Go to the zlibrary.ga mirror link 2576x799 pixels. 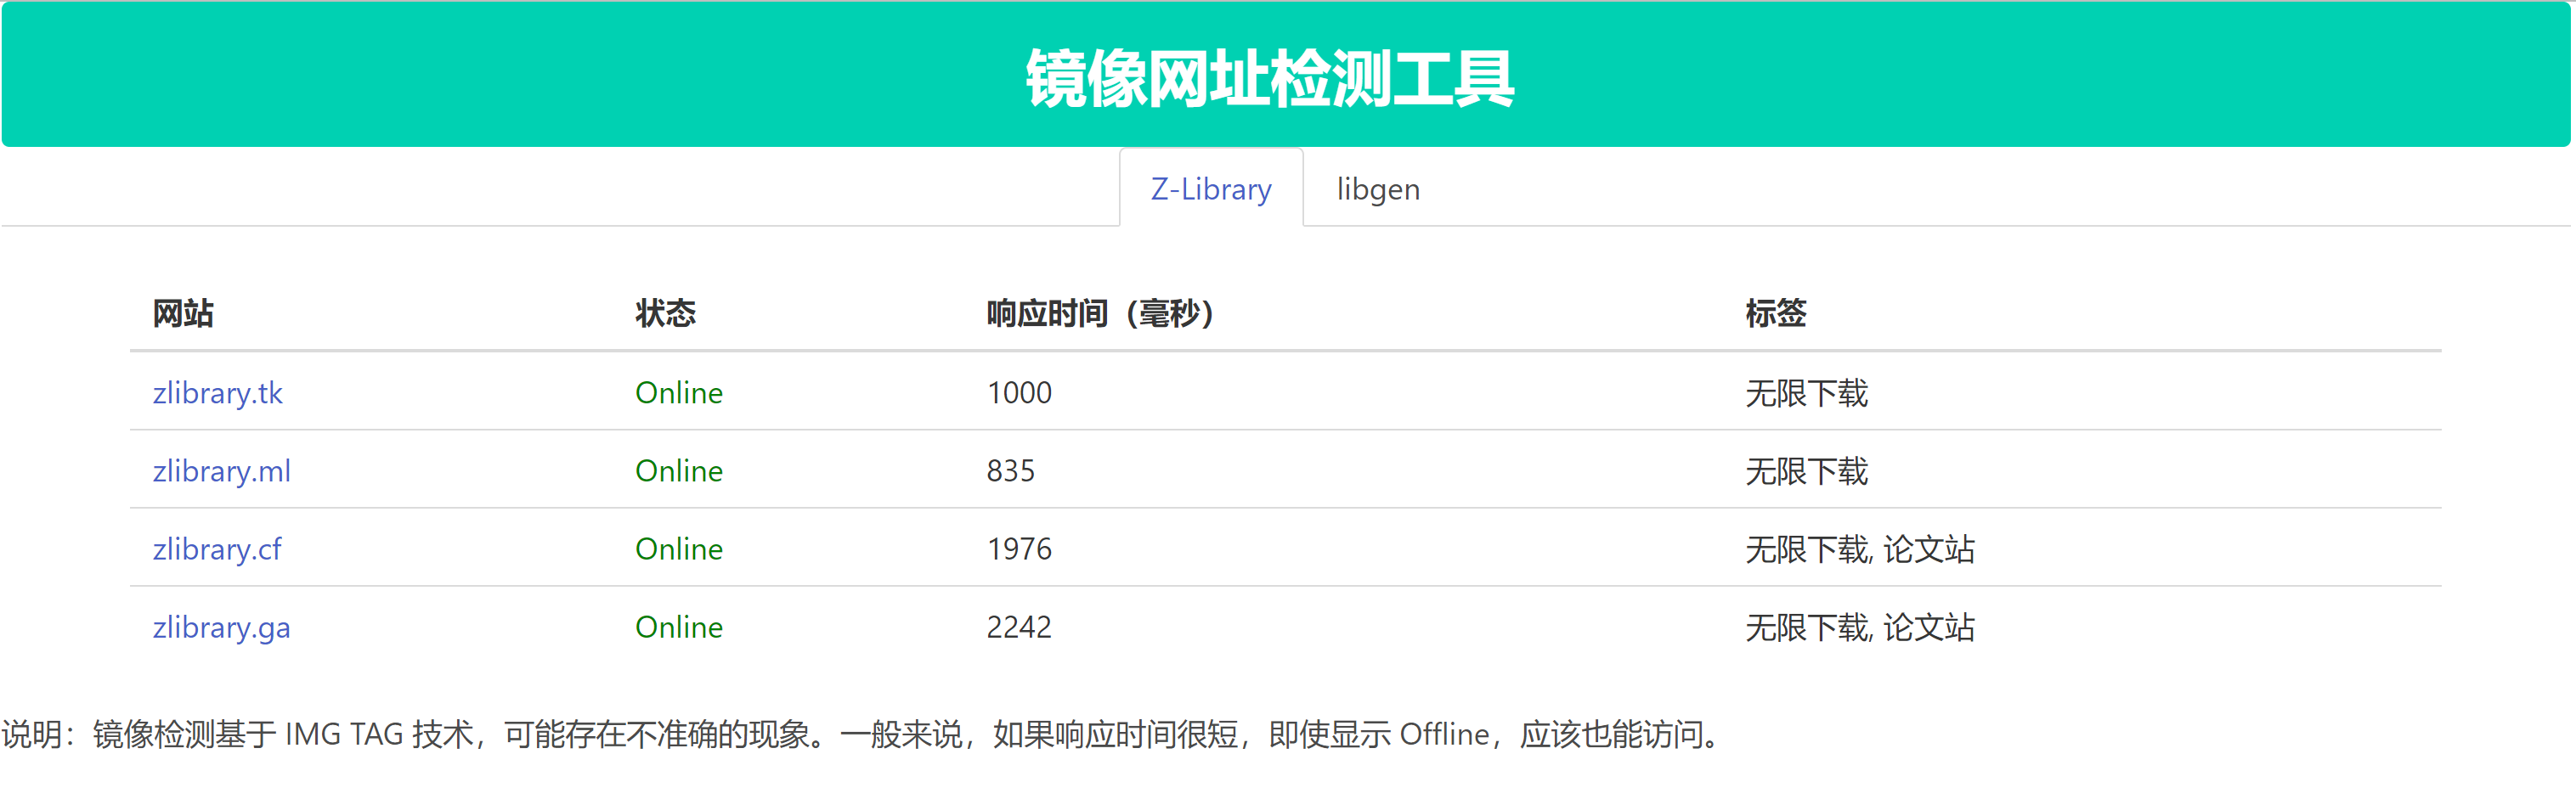tap(221, 627)
